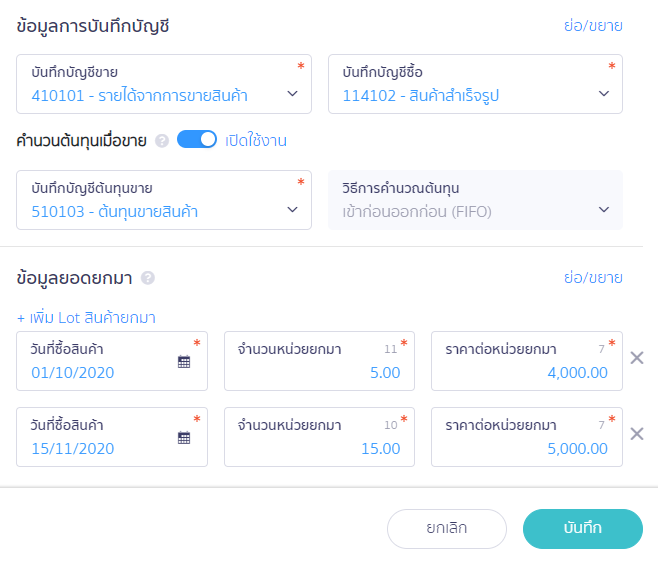Image resolution: width=658 pixels, height=568 pixels.
Task: Remove the first brought-forward lot row
Action: 637,358
